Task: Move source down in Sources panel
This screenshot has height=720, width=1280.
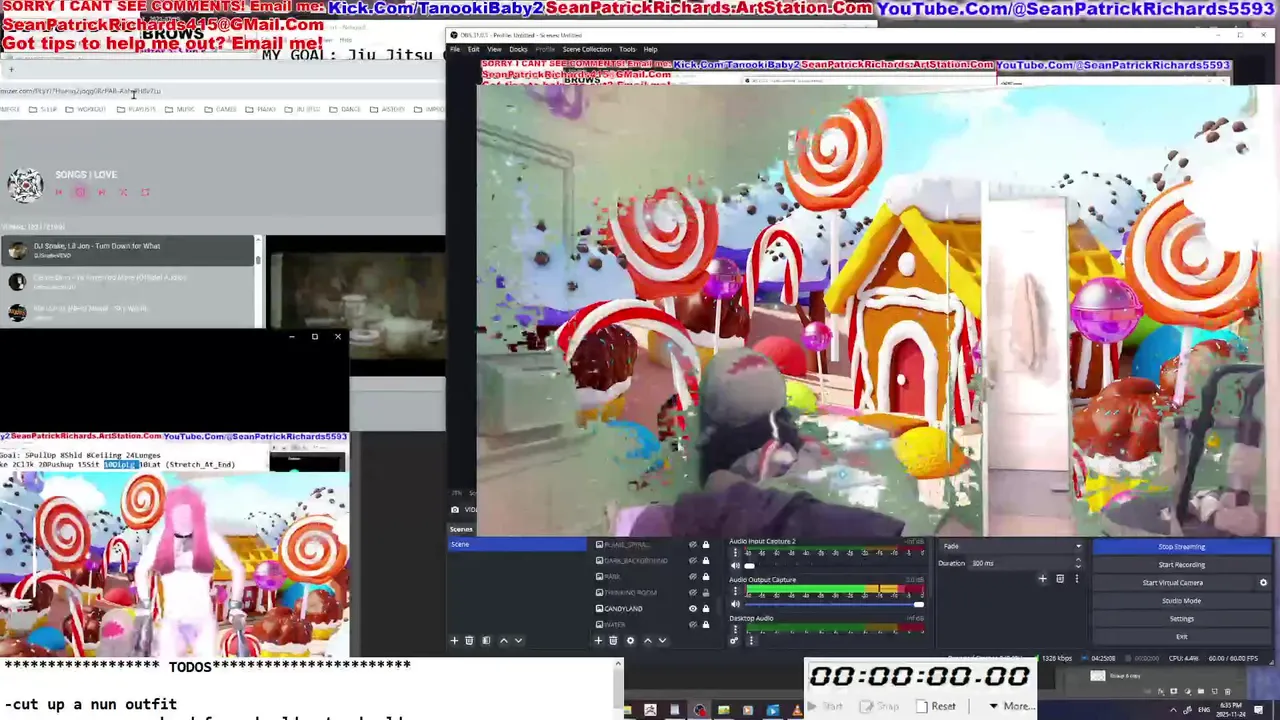Action: 662,640
